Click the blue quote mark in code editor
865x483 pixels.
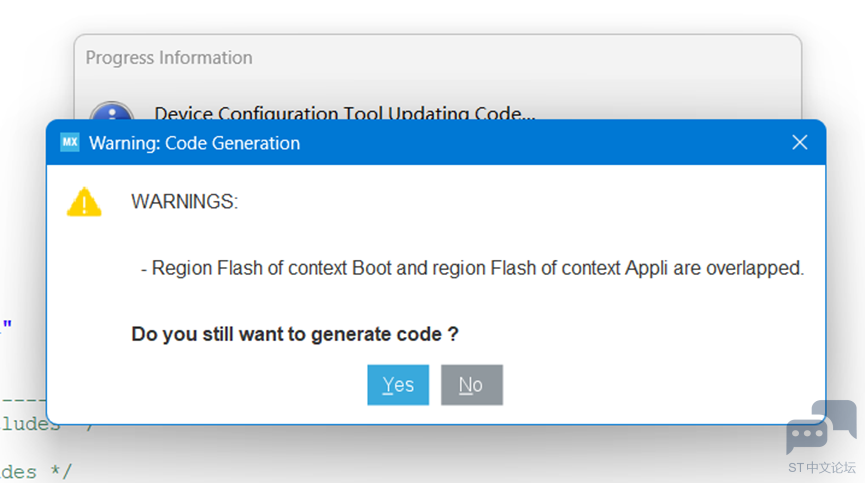(7, 325)
